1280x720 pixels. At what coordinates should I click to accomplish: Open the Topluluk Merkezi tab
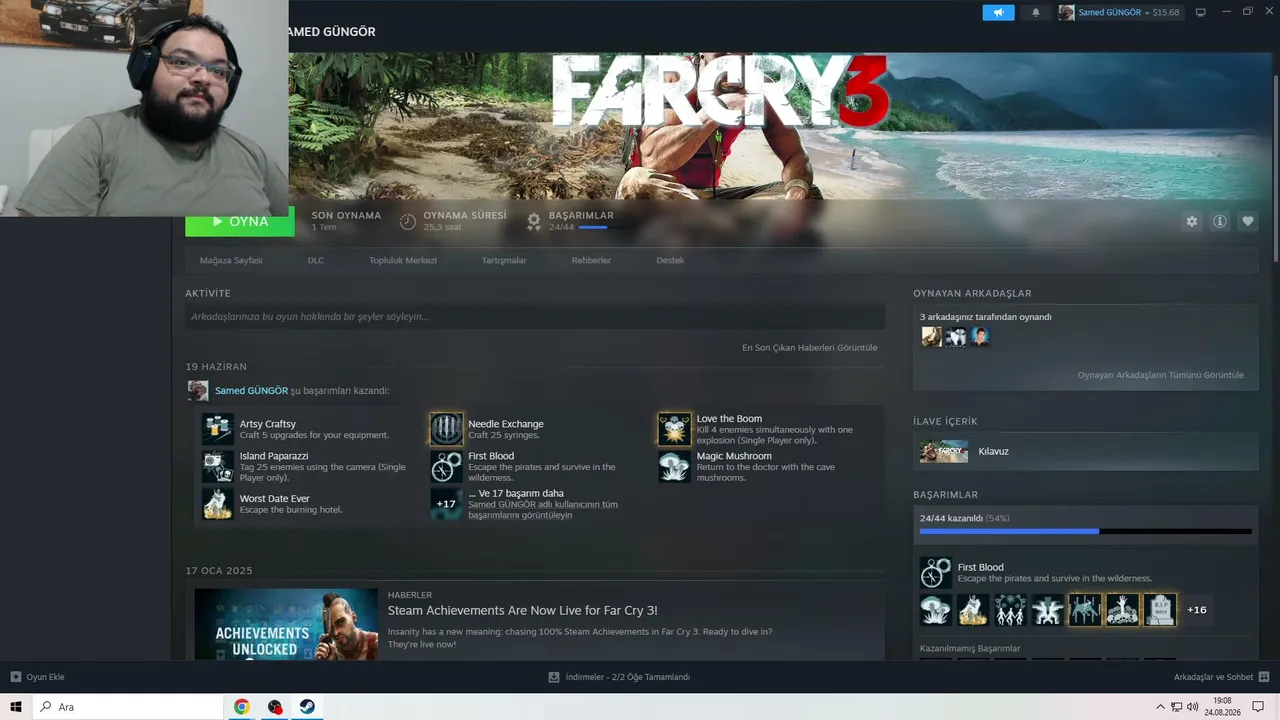(403, 260)
